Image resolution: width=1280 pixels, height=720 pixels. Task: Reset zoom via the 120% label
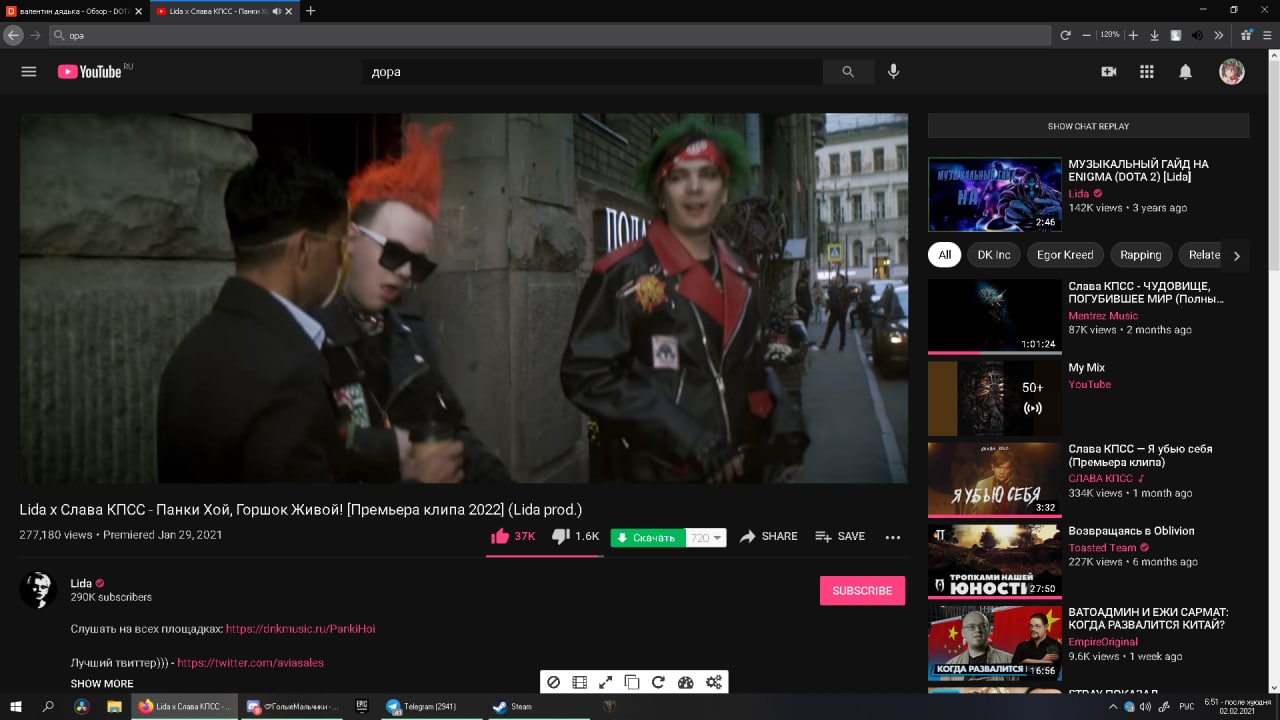(x=1110, y=35)
